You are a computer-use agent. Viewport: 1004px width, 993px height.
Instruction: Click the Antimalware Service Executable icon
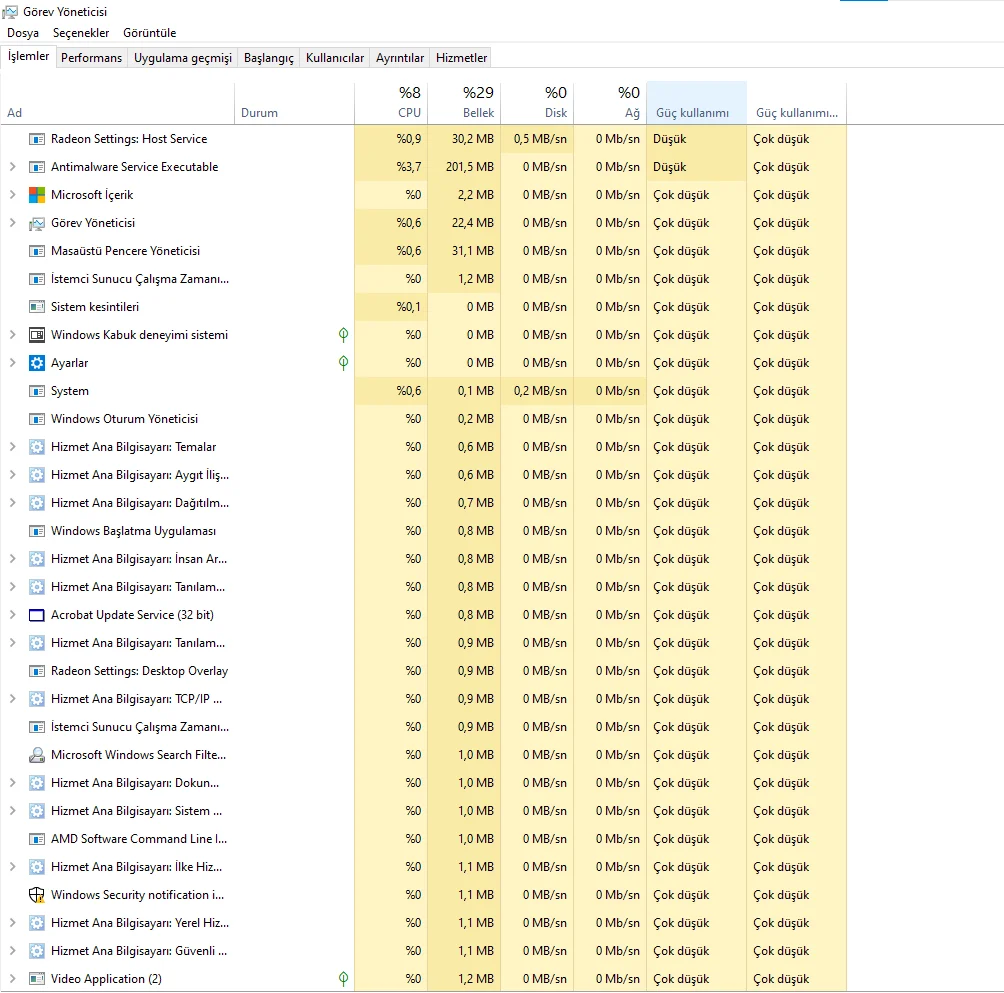click(37, 167)
